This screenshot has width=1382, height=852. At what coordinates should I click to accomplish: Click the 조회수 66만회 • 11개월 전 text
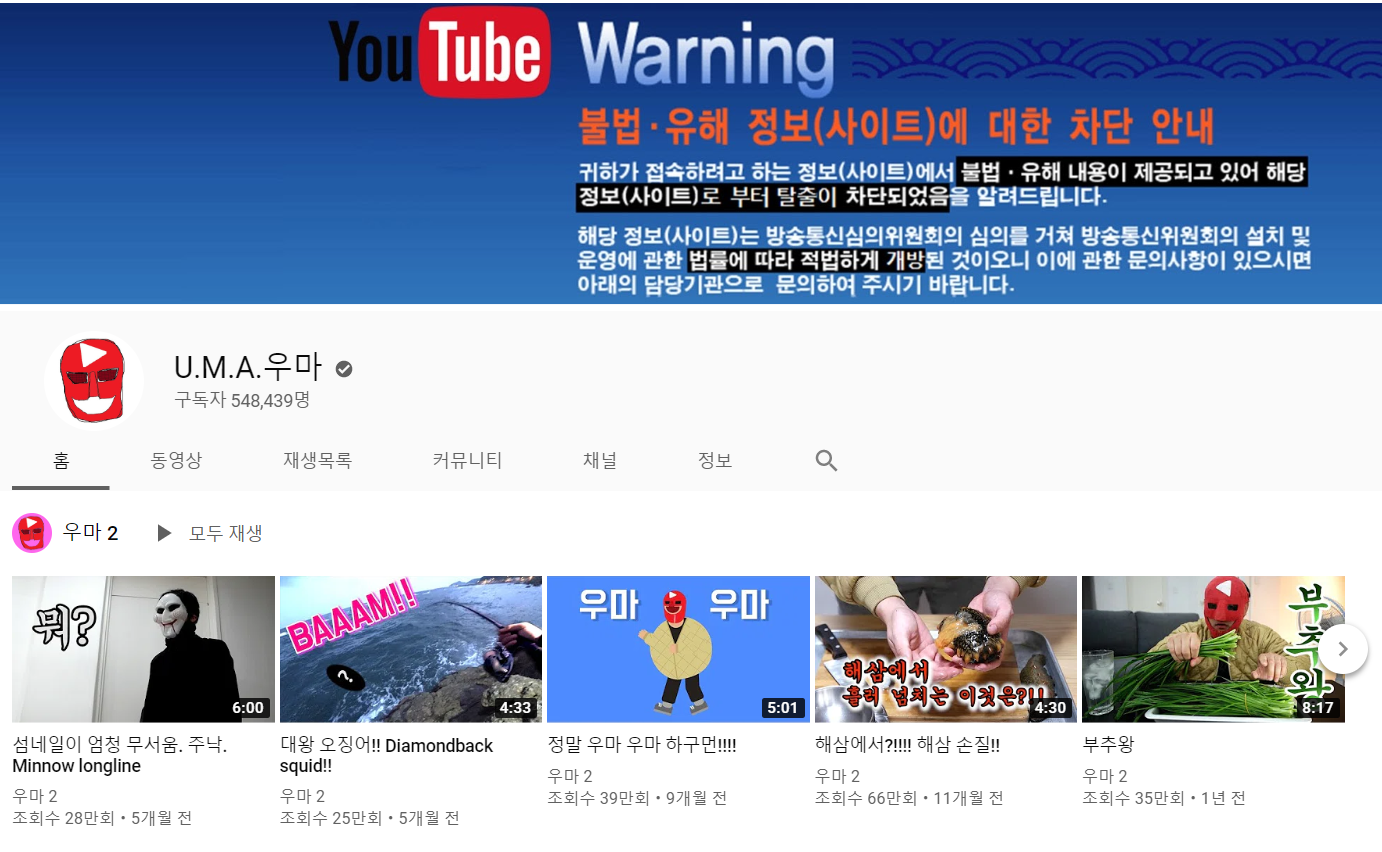[909, 798]
